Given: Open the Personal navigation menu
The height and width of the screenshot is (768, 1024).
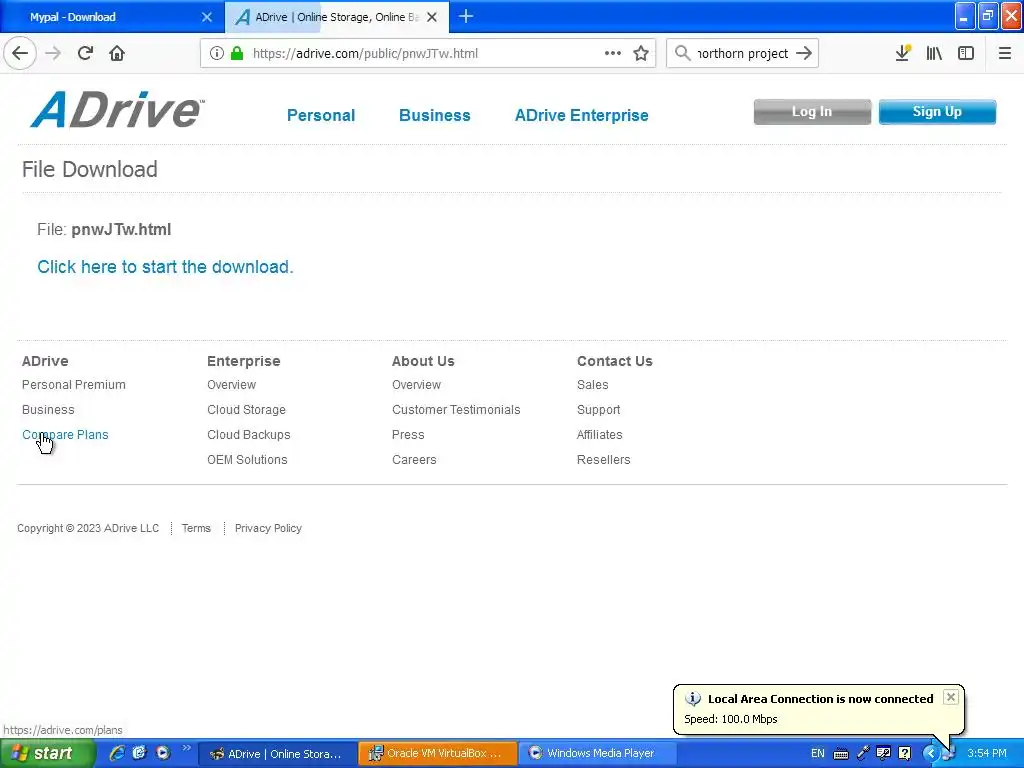Looking at the screenshot, I should click(321, 116).
